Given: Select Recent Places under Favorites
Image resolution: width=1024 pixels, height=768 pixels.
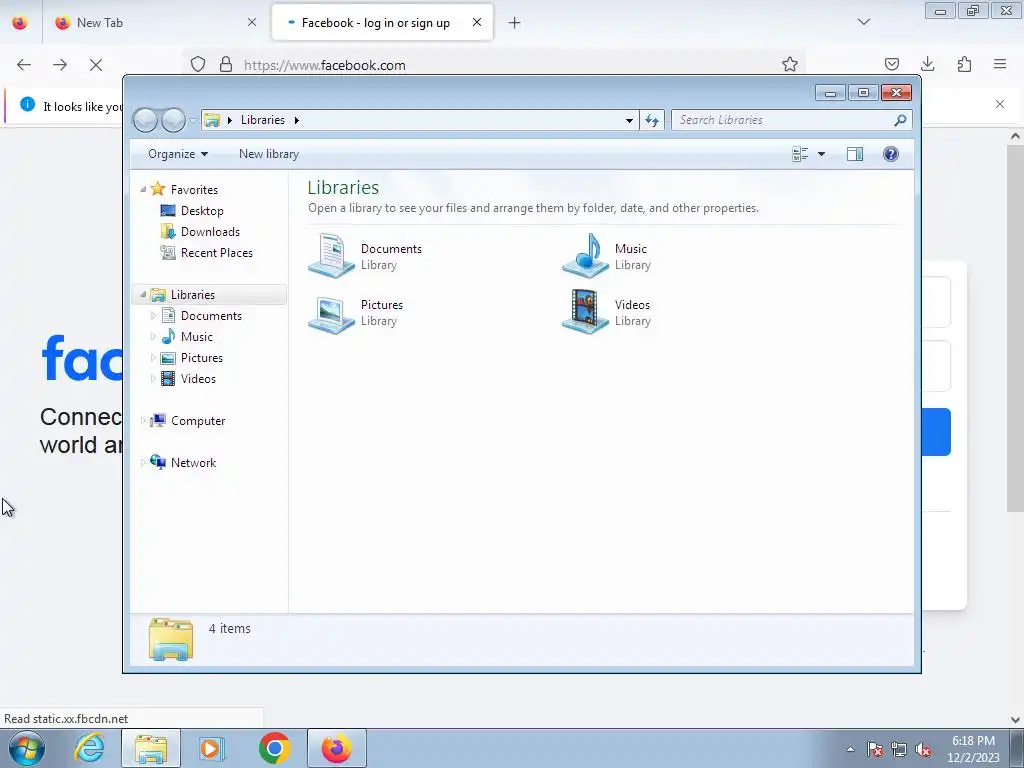Looking at the screenshot, I should click(x=216, y=253).
